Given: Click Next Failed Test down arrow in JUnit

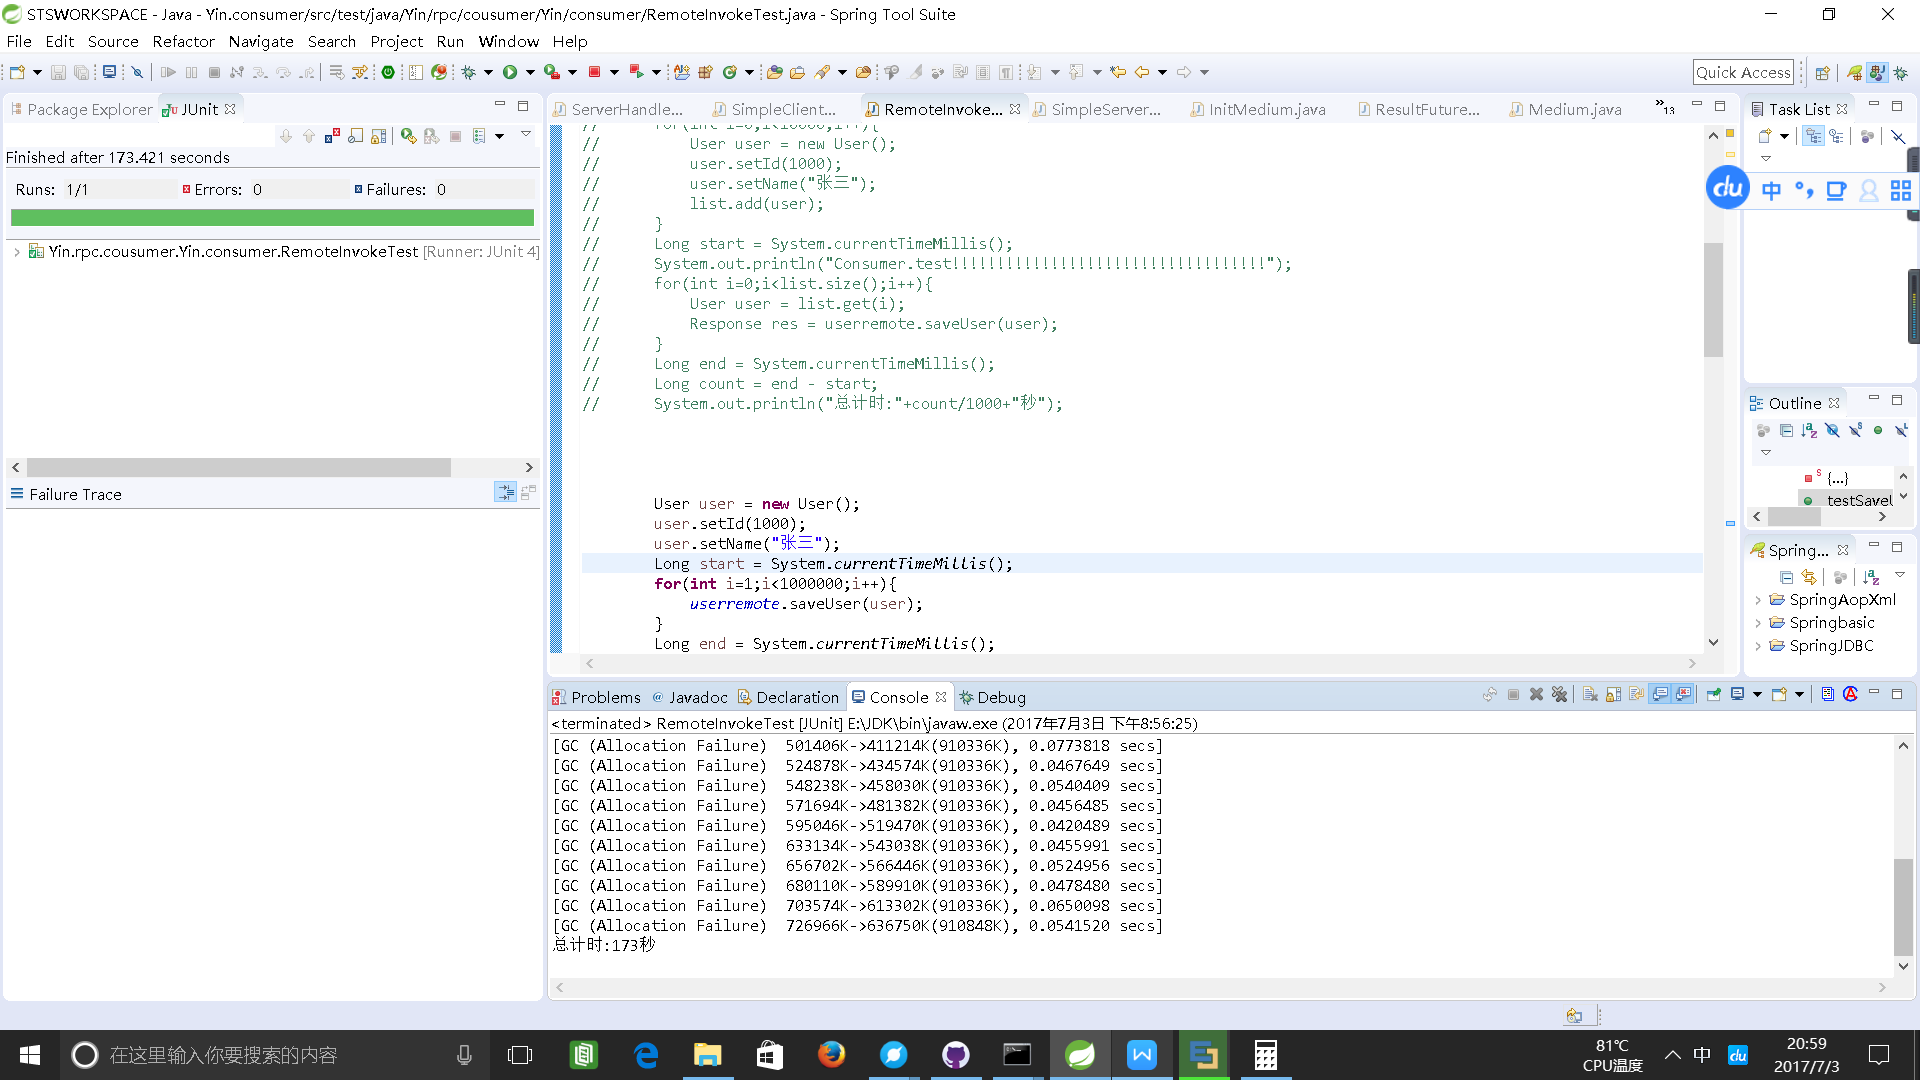Looking at the screenshot, I should pos(286,136).
